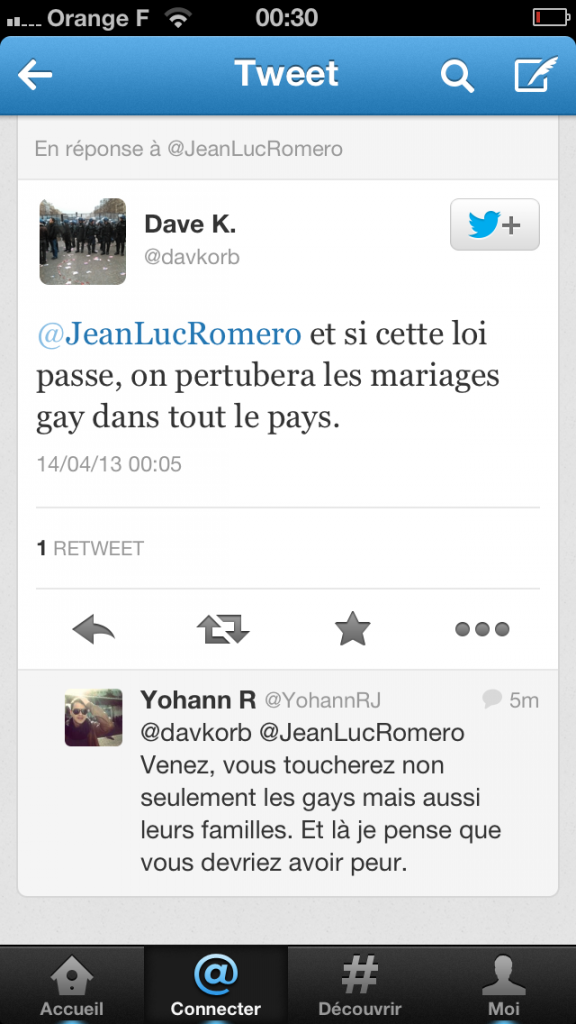Switch to Moi profile tab
The width and height of the screenshot is (576, 1024).
tap(504, 985)
